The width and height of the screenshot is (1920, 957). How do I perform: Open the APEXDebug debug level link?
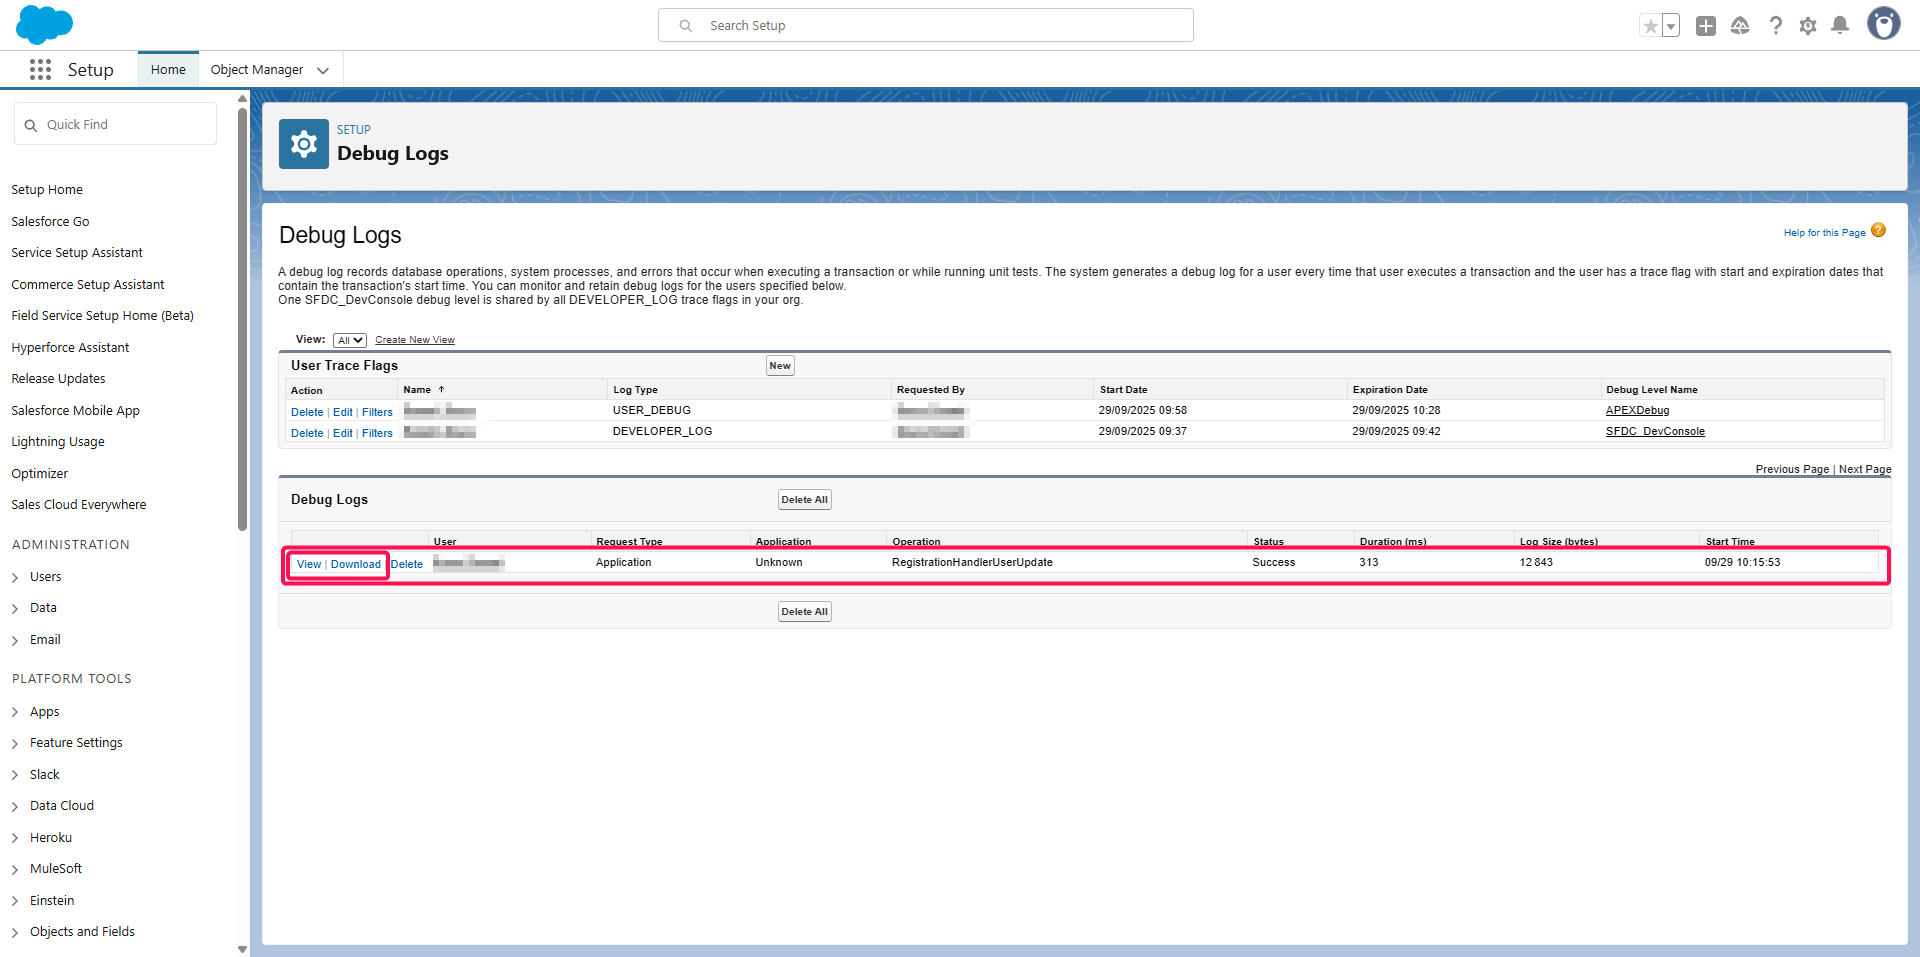[1637, 410]
